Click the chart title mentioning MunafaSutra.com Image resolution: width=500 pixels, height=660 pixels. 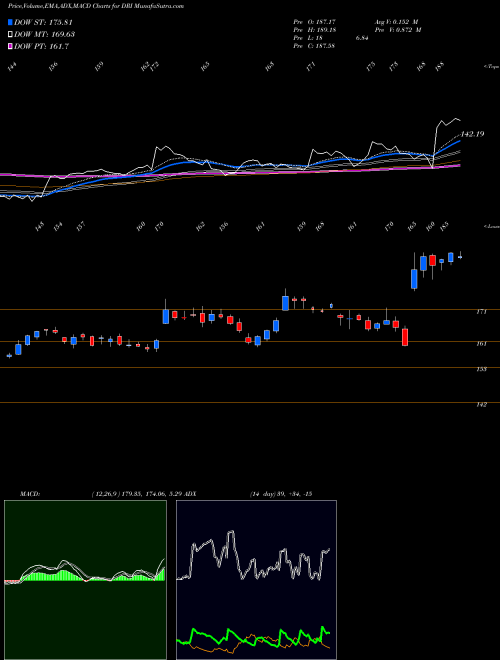[96, 6]
